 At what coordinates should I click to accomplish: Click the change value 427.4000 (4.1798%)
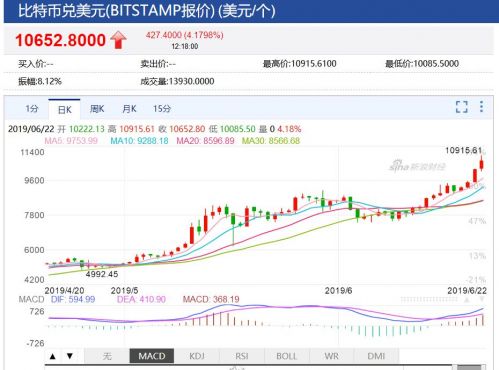pos(185,35)
